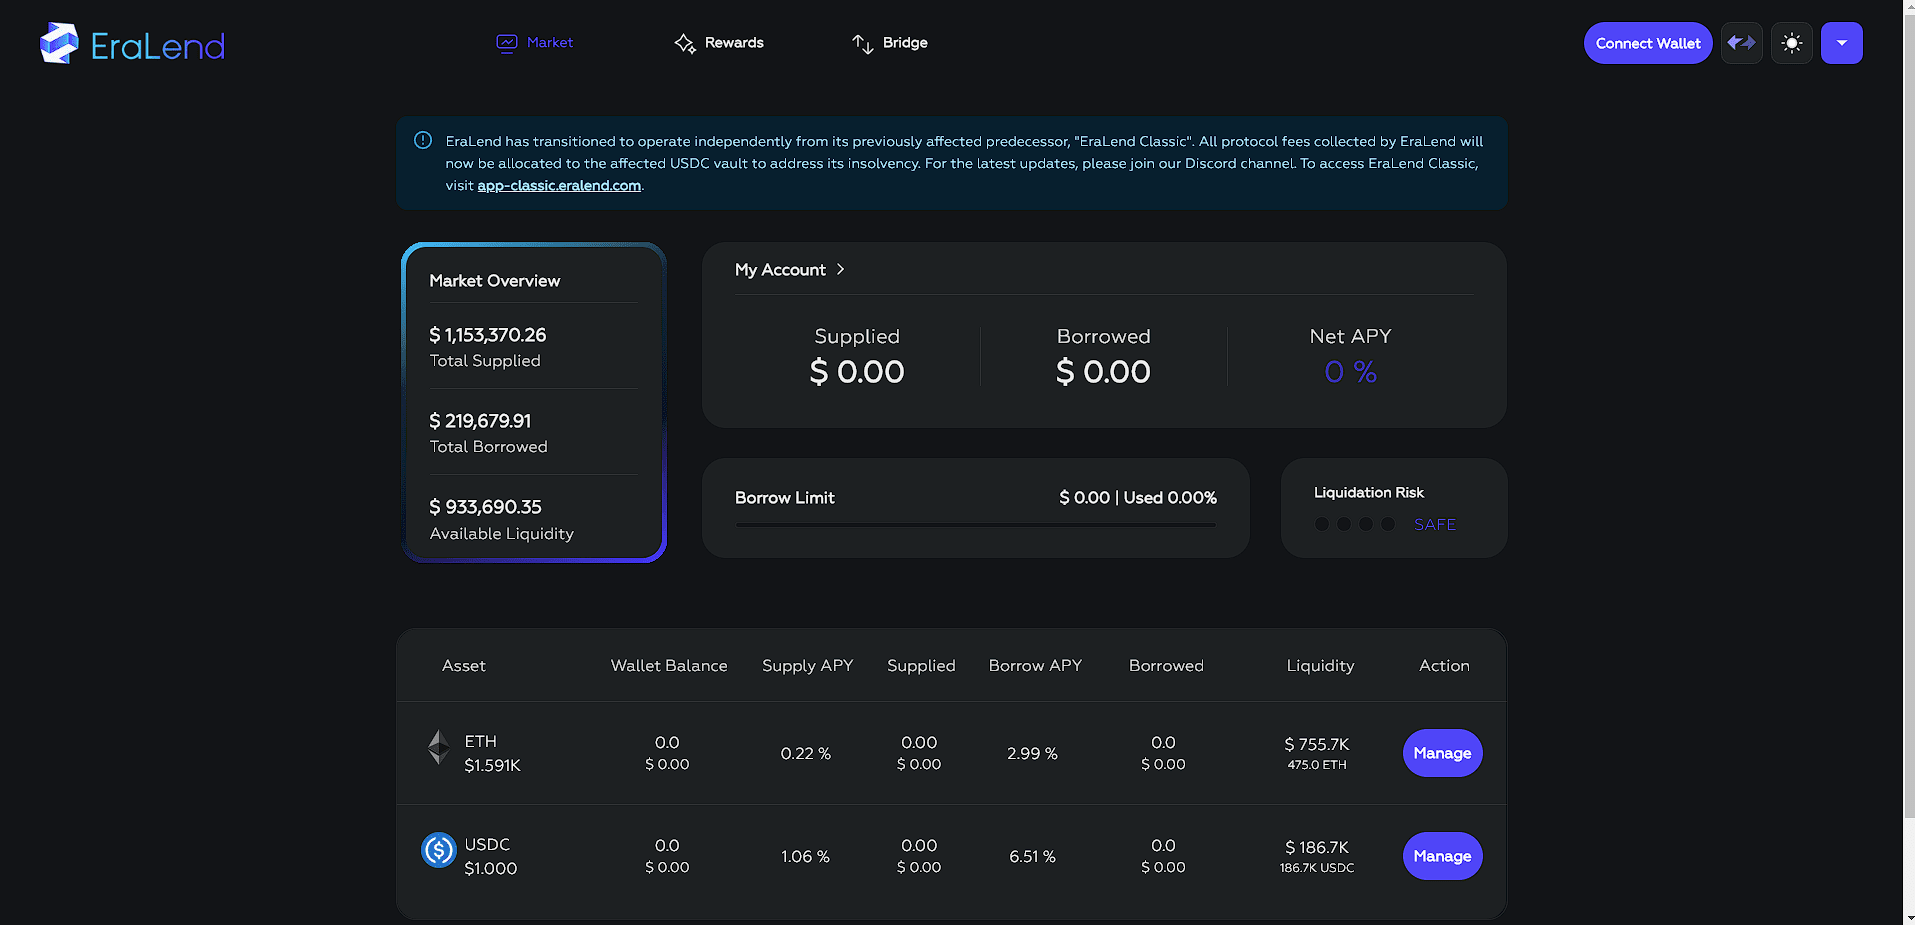Expand My Account chevron

(x=840, y=270)
